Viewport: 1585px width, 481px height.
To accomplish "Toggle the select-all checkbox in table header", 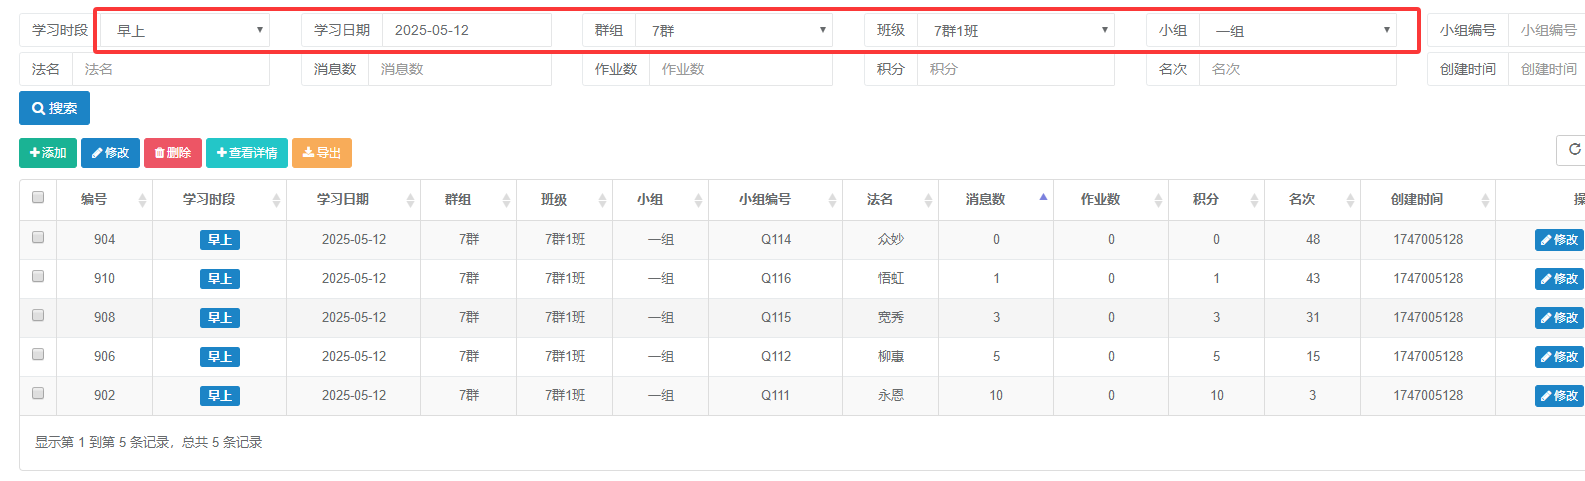I will (38, 198).
